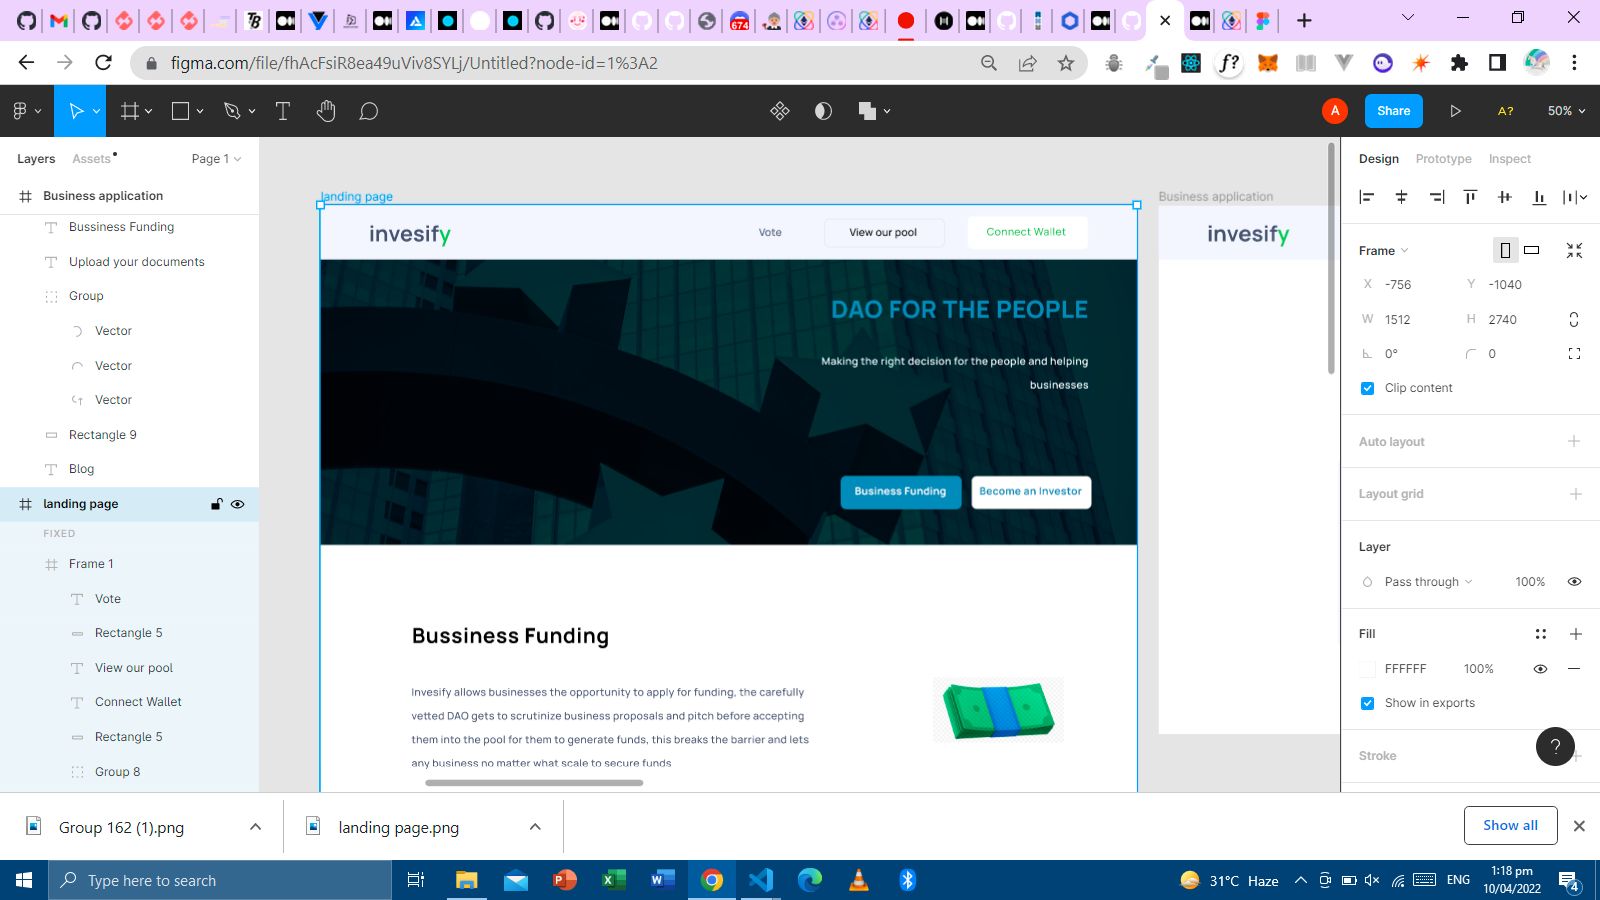This screenshot has width=1600, height=900.
Task: Open the zoom 50% dropdown
Action: pos(1566,111)
